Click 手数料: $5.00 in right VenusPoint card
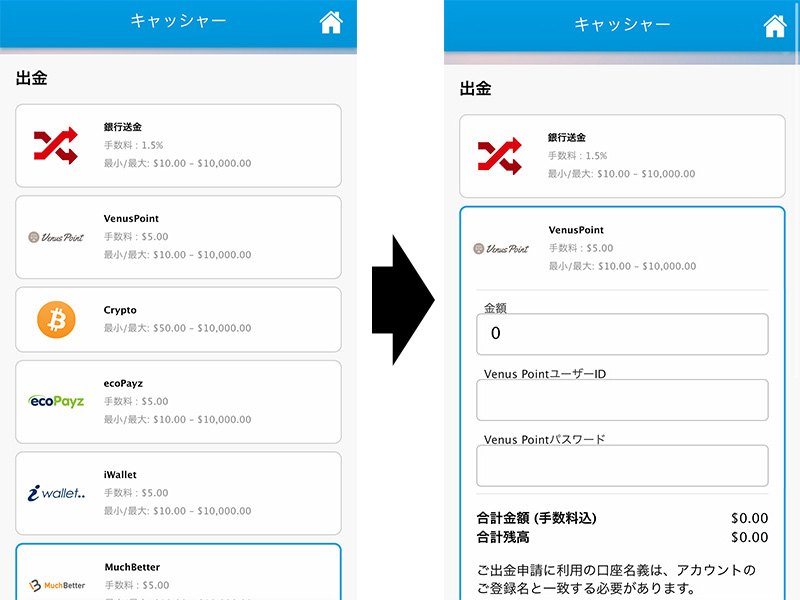The height and width of the screenshot is (600, 800). click(x=581, y=248)
